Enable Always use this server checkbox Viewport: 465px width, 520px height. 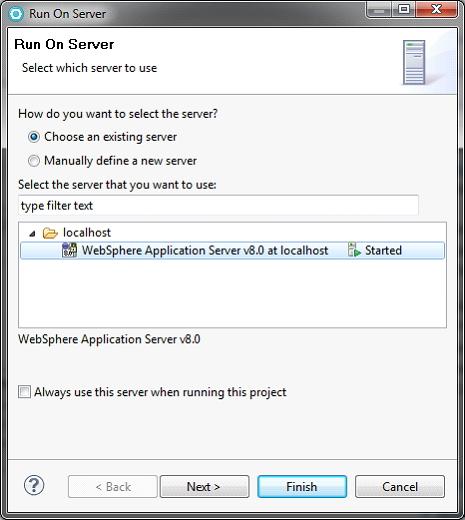pyautogui.click(x=24, y=392)
